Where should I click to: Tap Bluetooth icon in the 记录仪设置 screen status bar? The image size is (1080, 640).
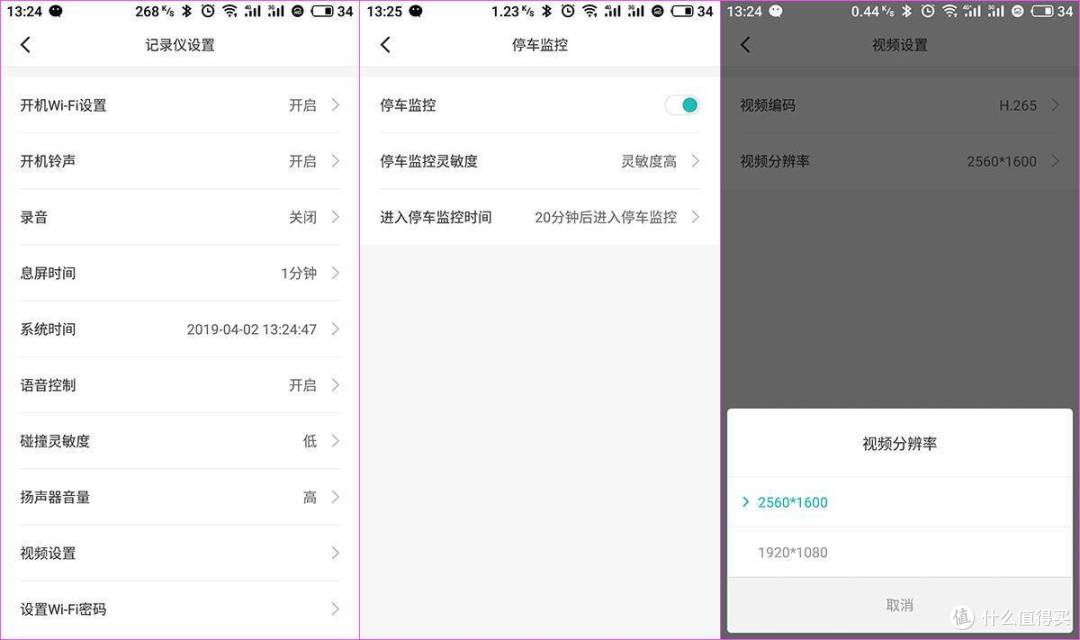[187, 11]
